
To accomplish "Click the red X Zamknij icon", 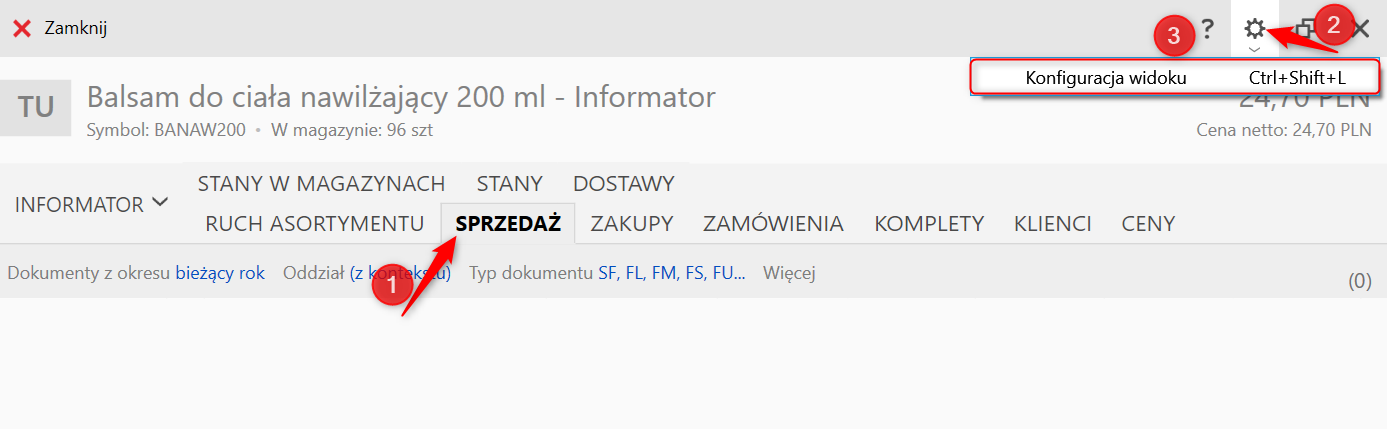I will click(x=22, y=28).
